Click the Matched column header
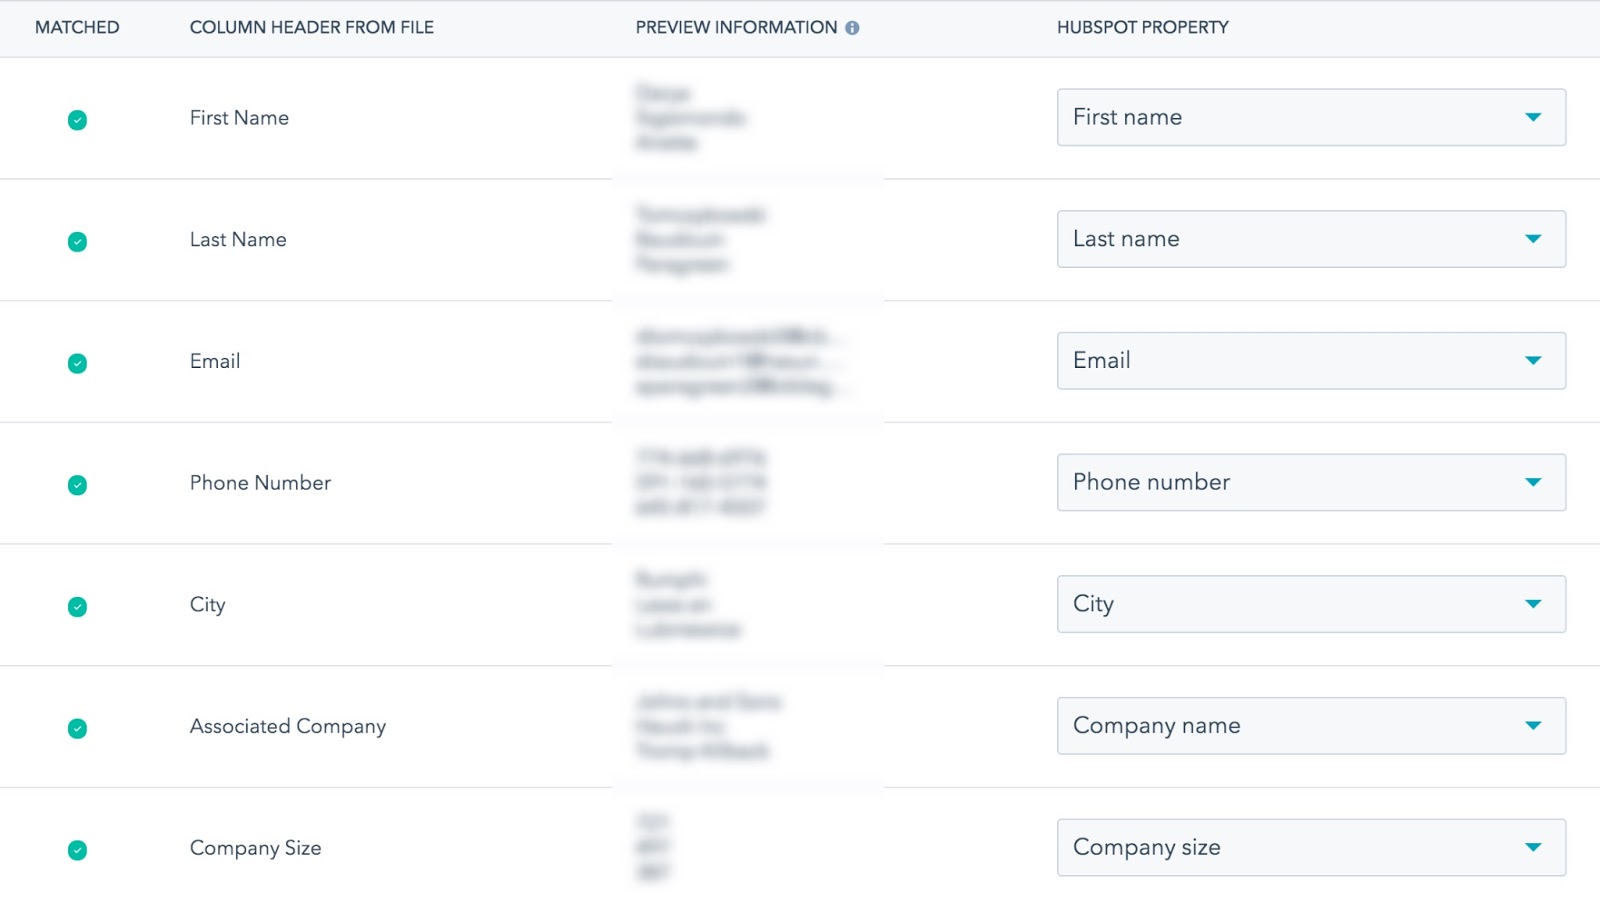The height and width of the screenshot is (904, 1600). 77,28
